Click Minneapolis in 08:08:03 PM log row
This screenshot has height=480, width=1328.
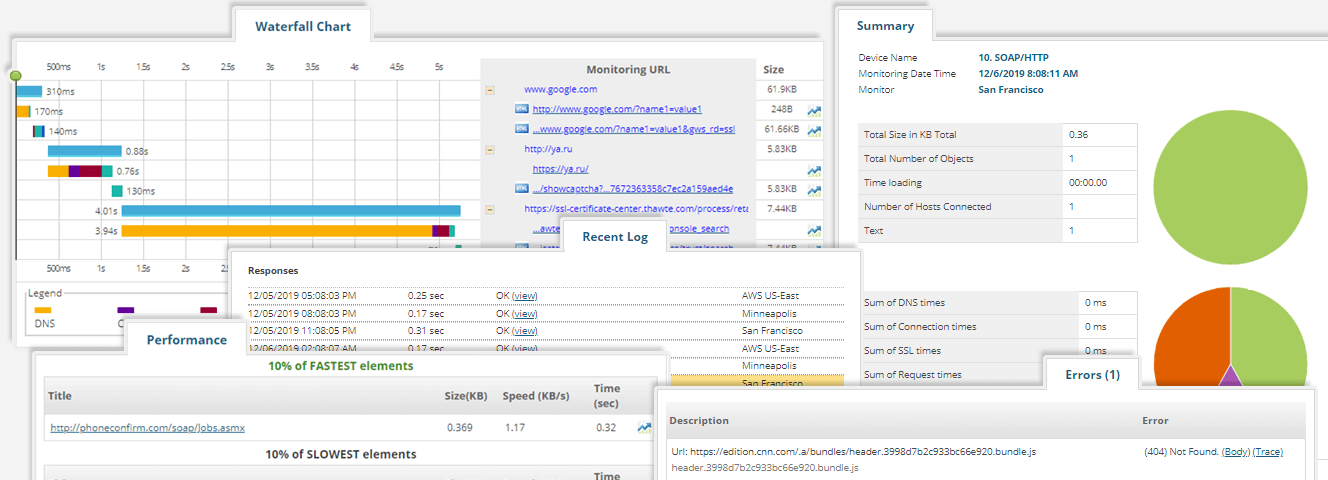[767, 313]
